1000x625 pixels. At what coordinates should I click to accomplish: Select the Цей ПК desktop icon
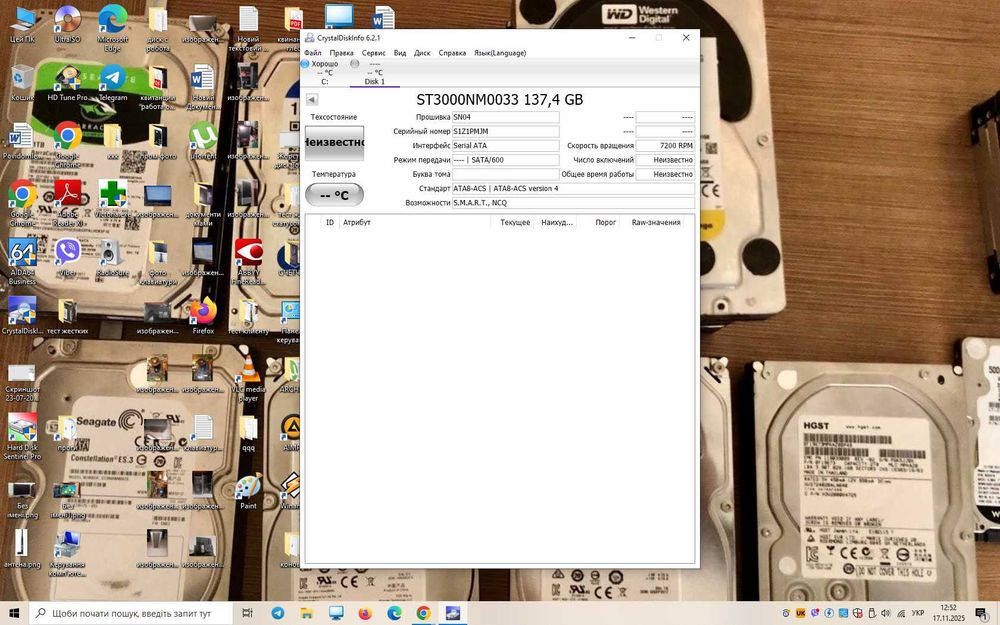tap(22, 26)
